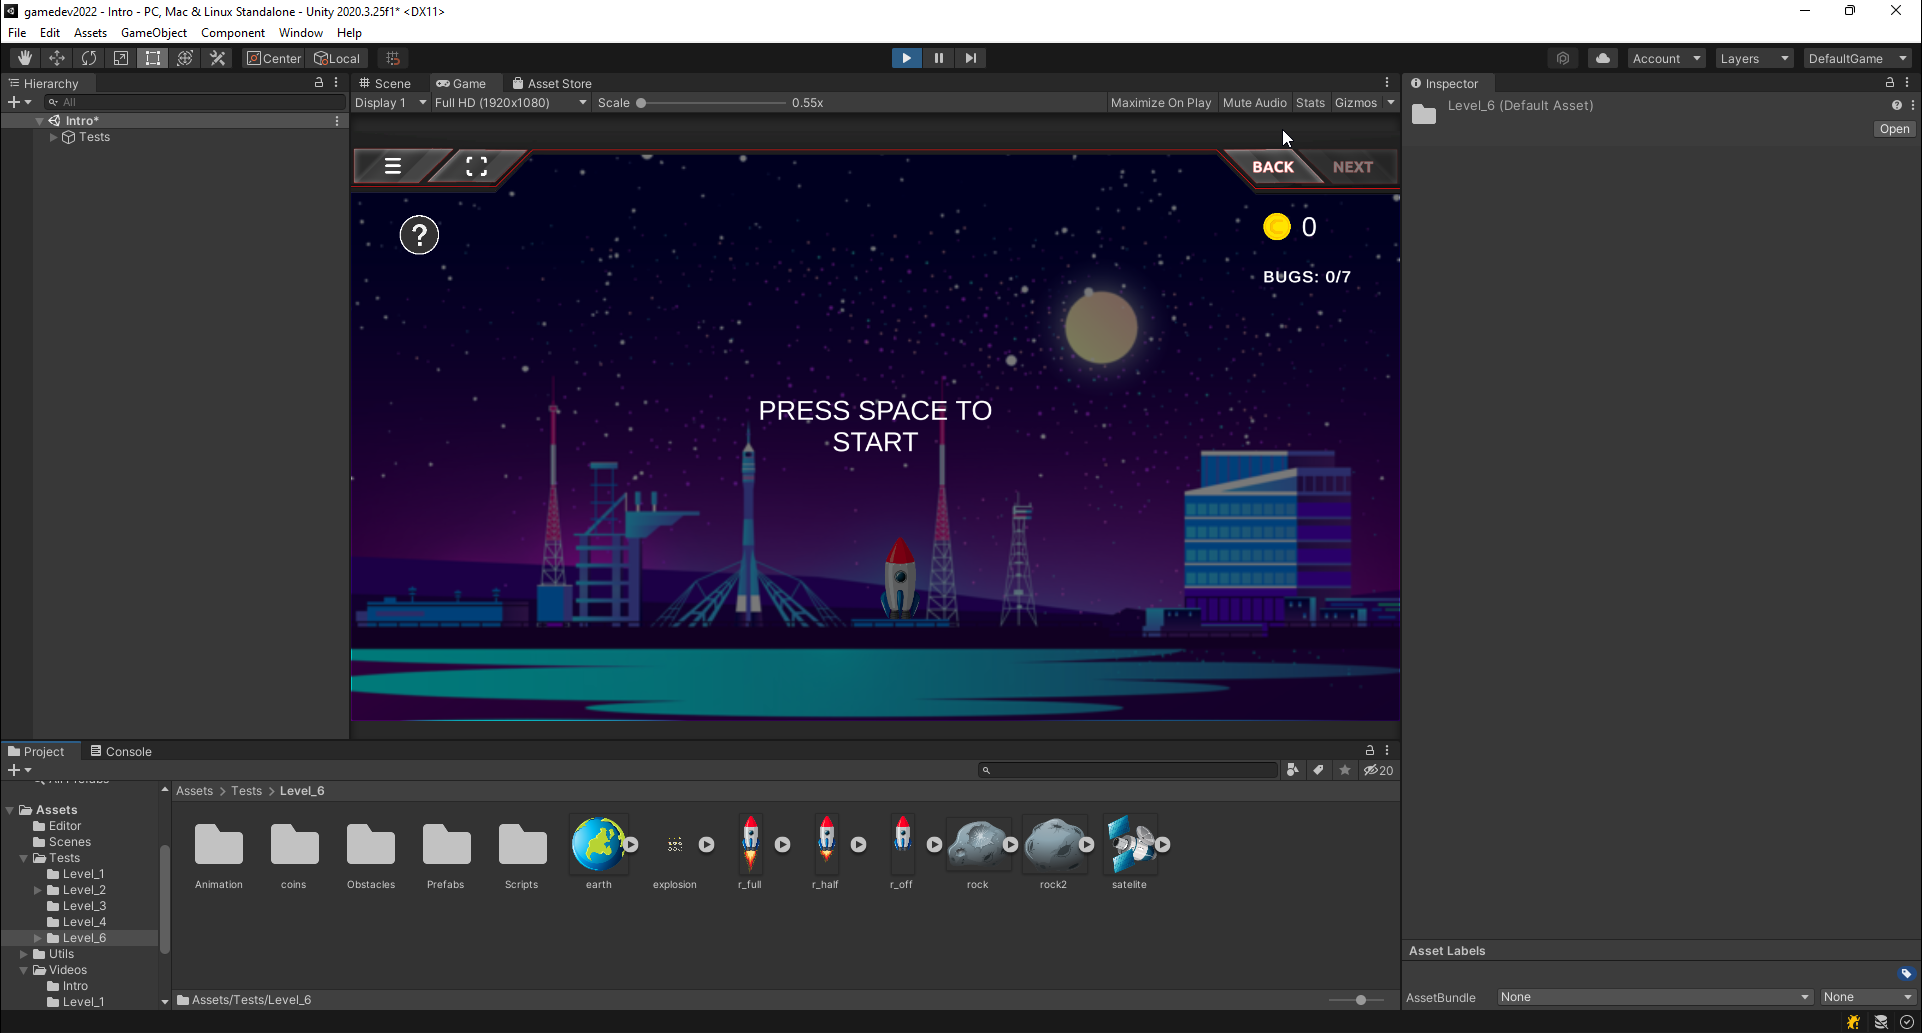Screen dimensions: 1922x1033
Task: Open Inspector help icon
Action: coord(1896,105)
